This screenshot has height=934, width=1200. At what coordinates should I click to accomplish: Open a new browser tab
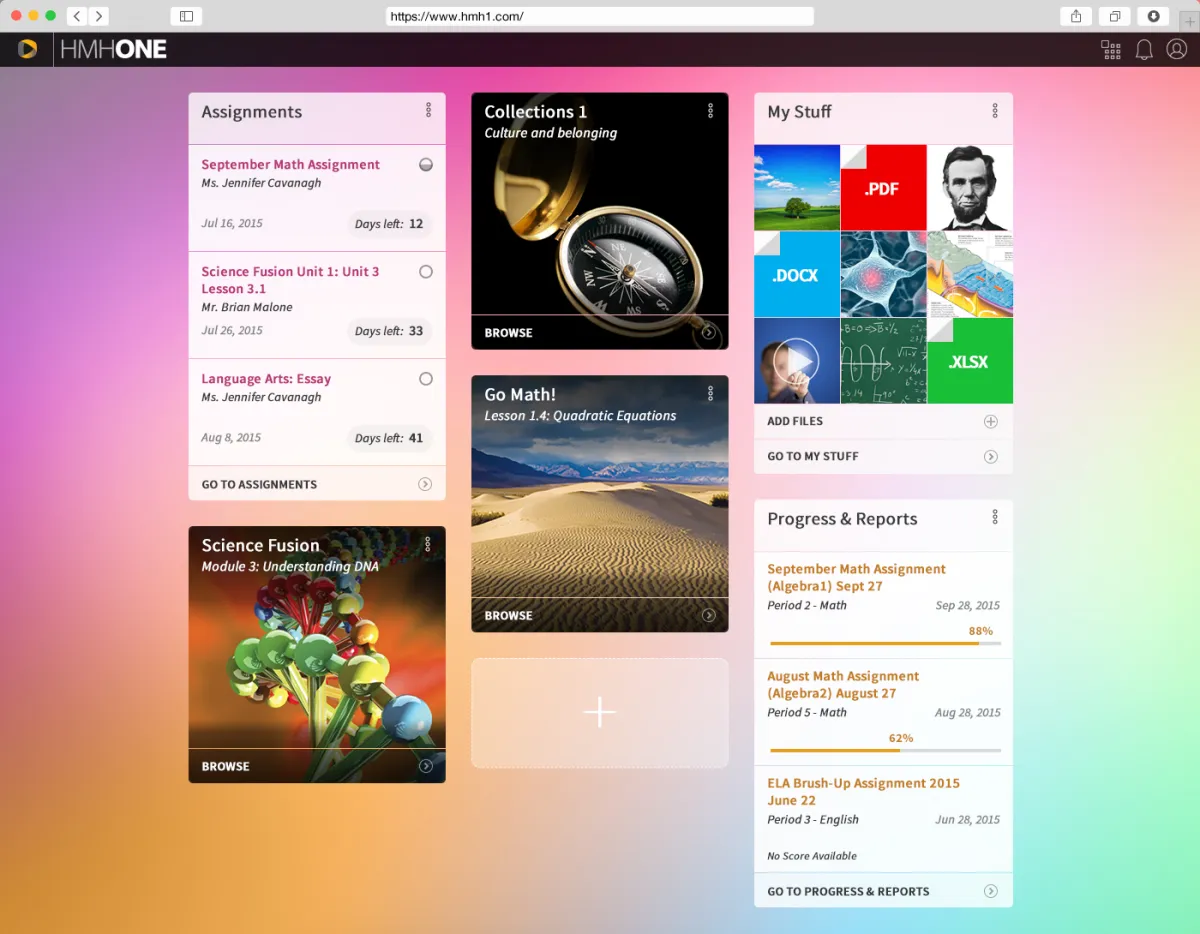[1189, 22]
